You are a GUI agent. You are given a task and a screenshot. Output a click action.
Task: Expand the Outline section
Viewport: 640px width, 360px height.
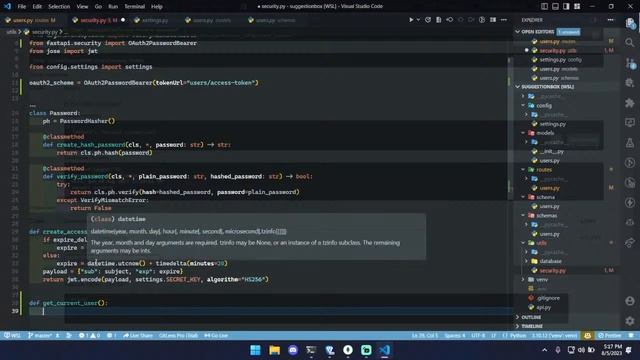point(518,317)
